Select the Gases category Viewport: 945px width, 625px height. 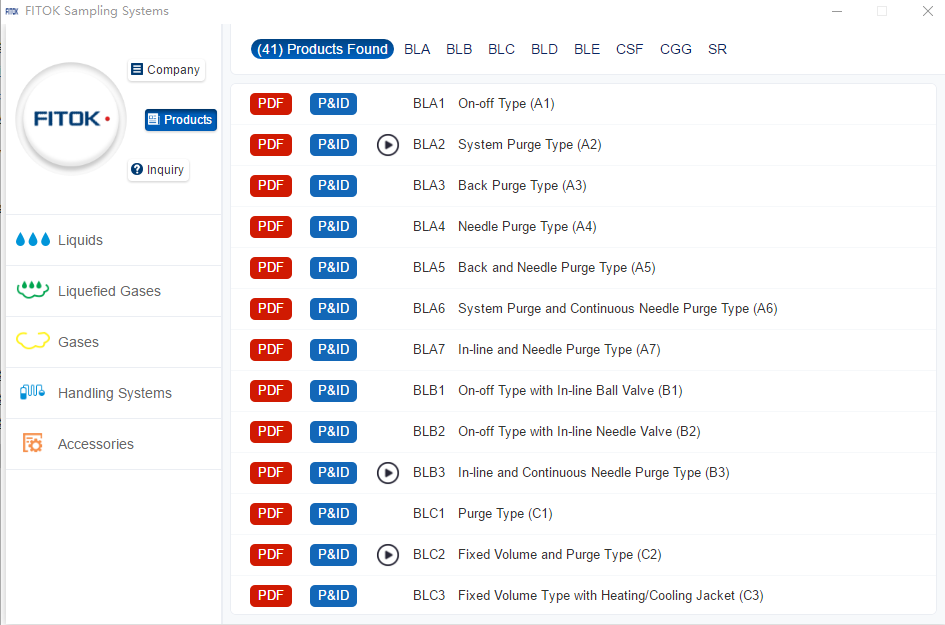(x=78, y=342)
